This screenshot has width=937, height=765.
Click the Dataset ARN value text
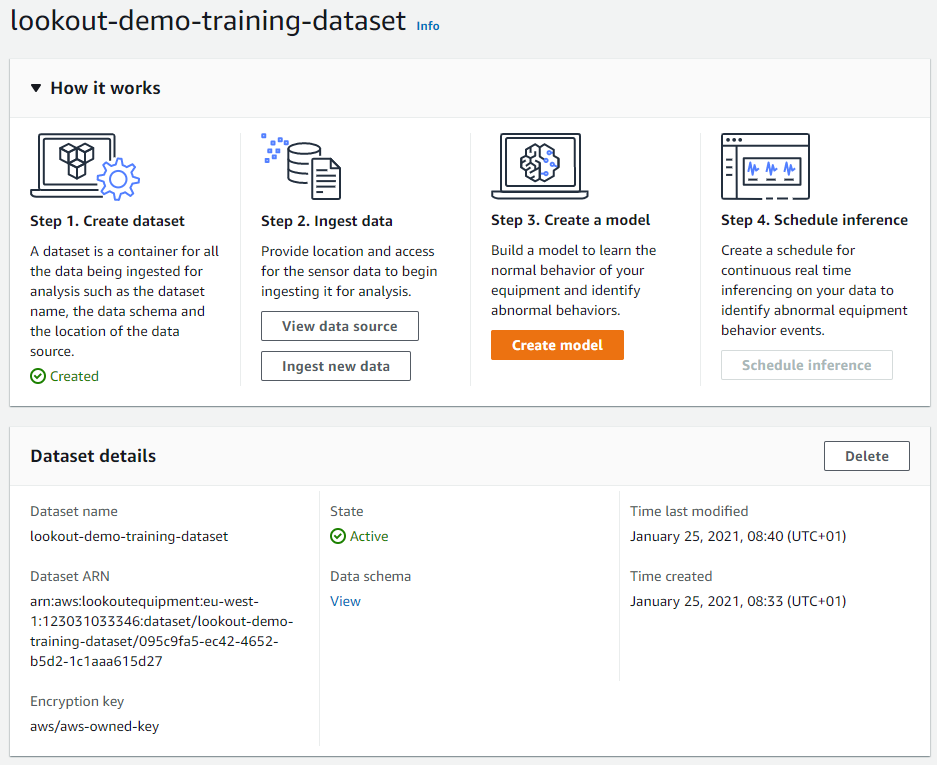(161, 631)
